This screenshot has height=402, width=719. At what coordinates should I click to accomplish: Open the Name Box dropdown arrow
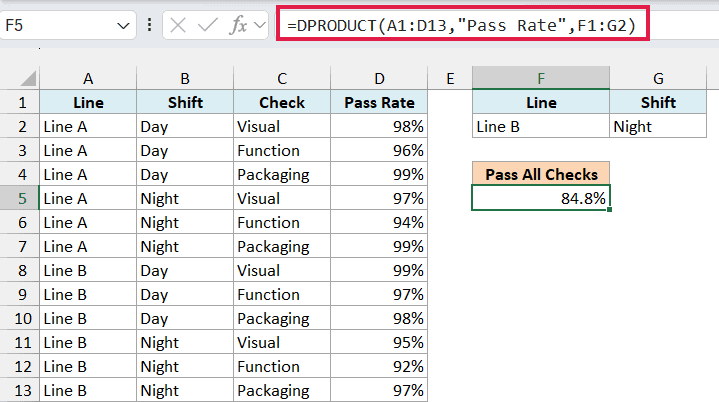click(123, 26)
